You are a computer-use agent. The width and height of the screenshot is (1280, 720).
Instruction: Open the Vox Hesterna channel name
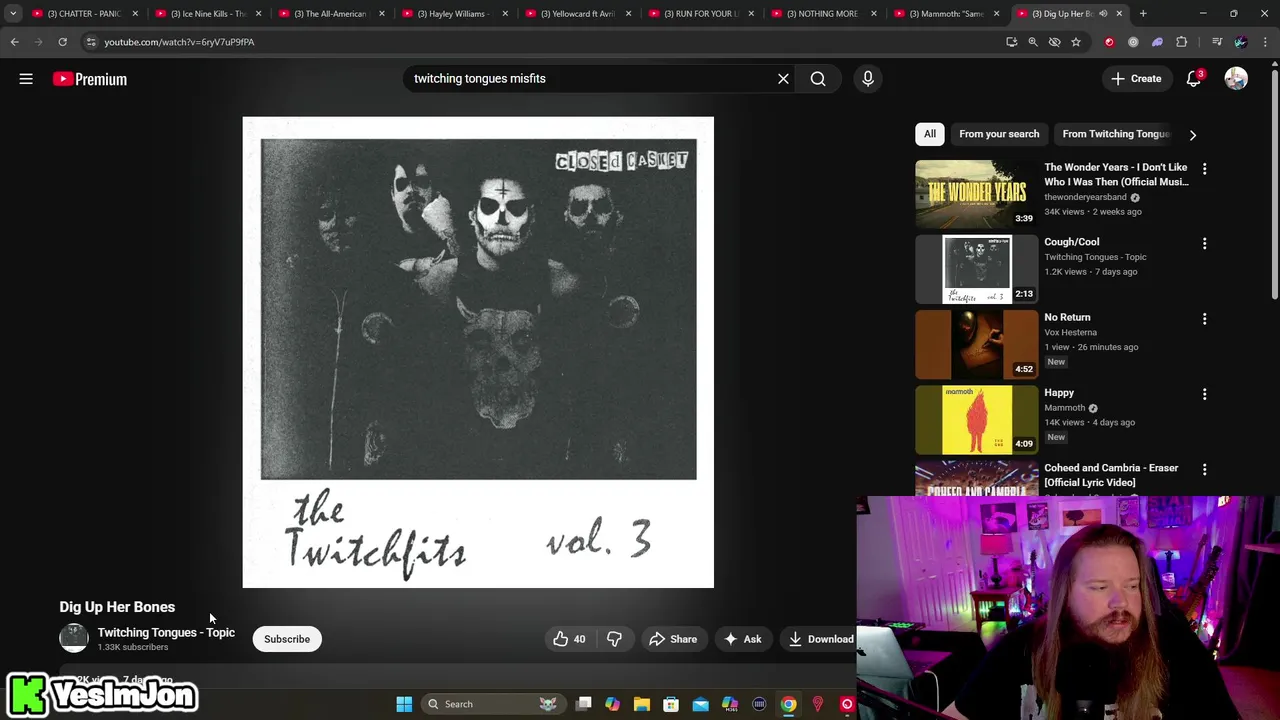1070,332
